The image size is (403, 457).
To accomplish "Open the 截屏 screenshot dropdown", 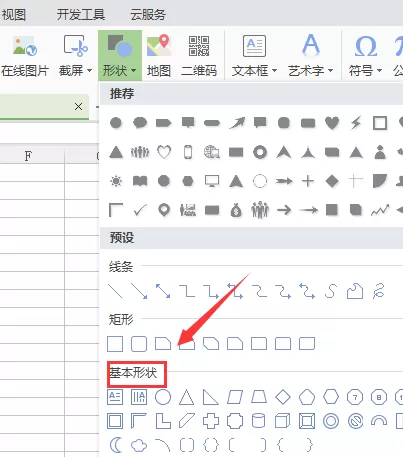I will click(x=75, y=56).
